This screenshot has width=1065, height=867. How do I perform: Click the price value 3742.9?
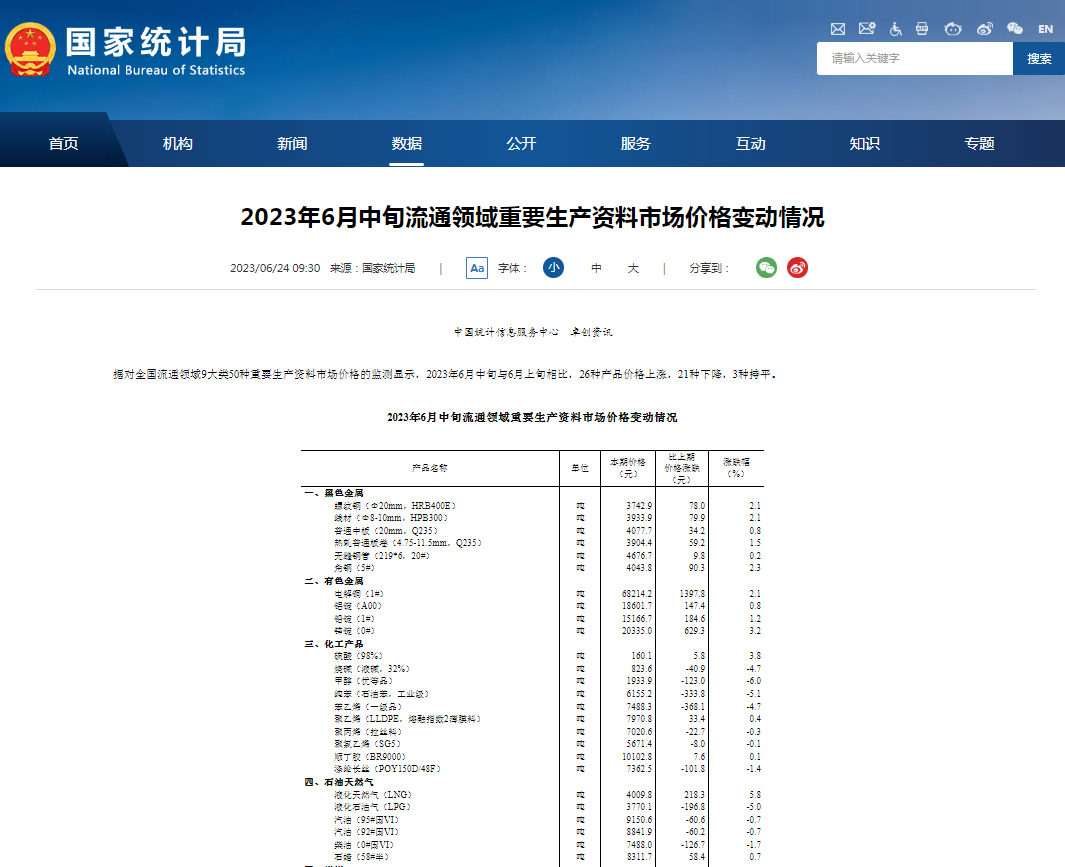638,506
